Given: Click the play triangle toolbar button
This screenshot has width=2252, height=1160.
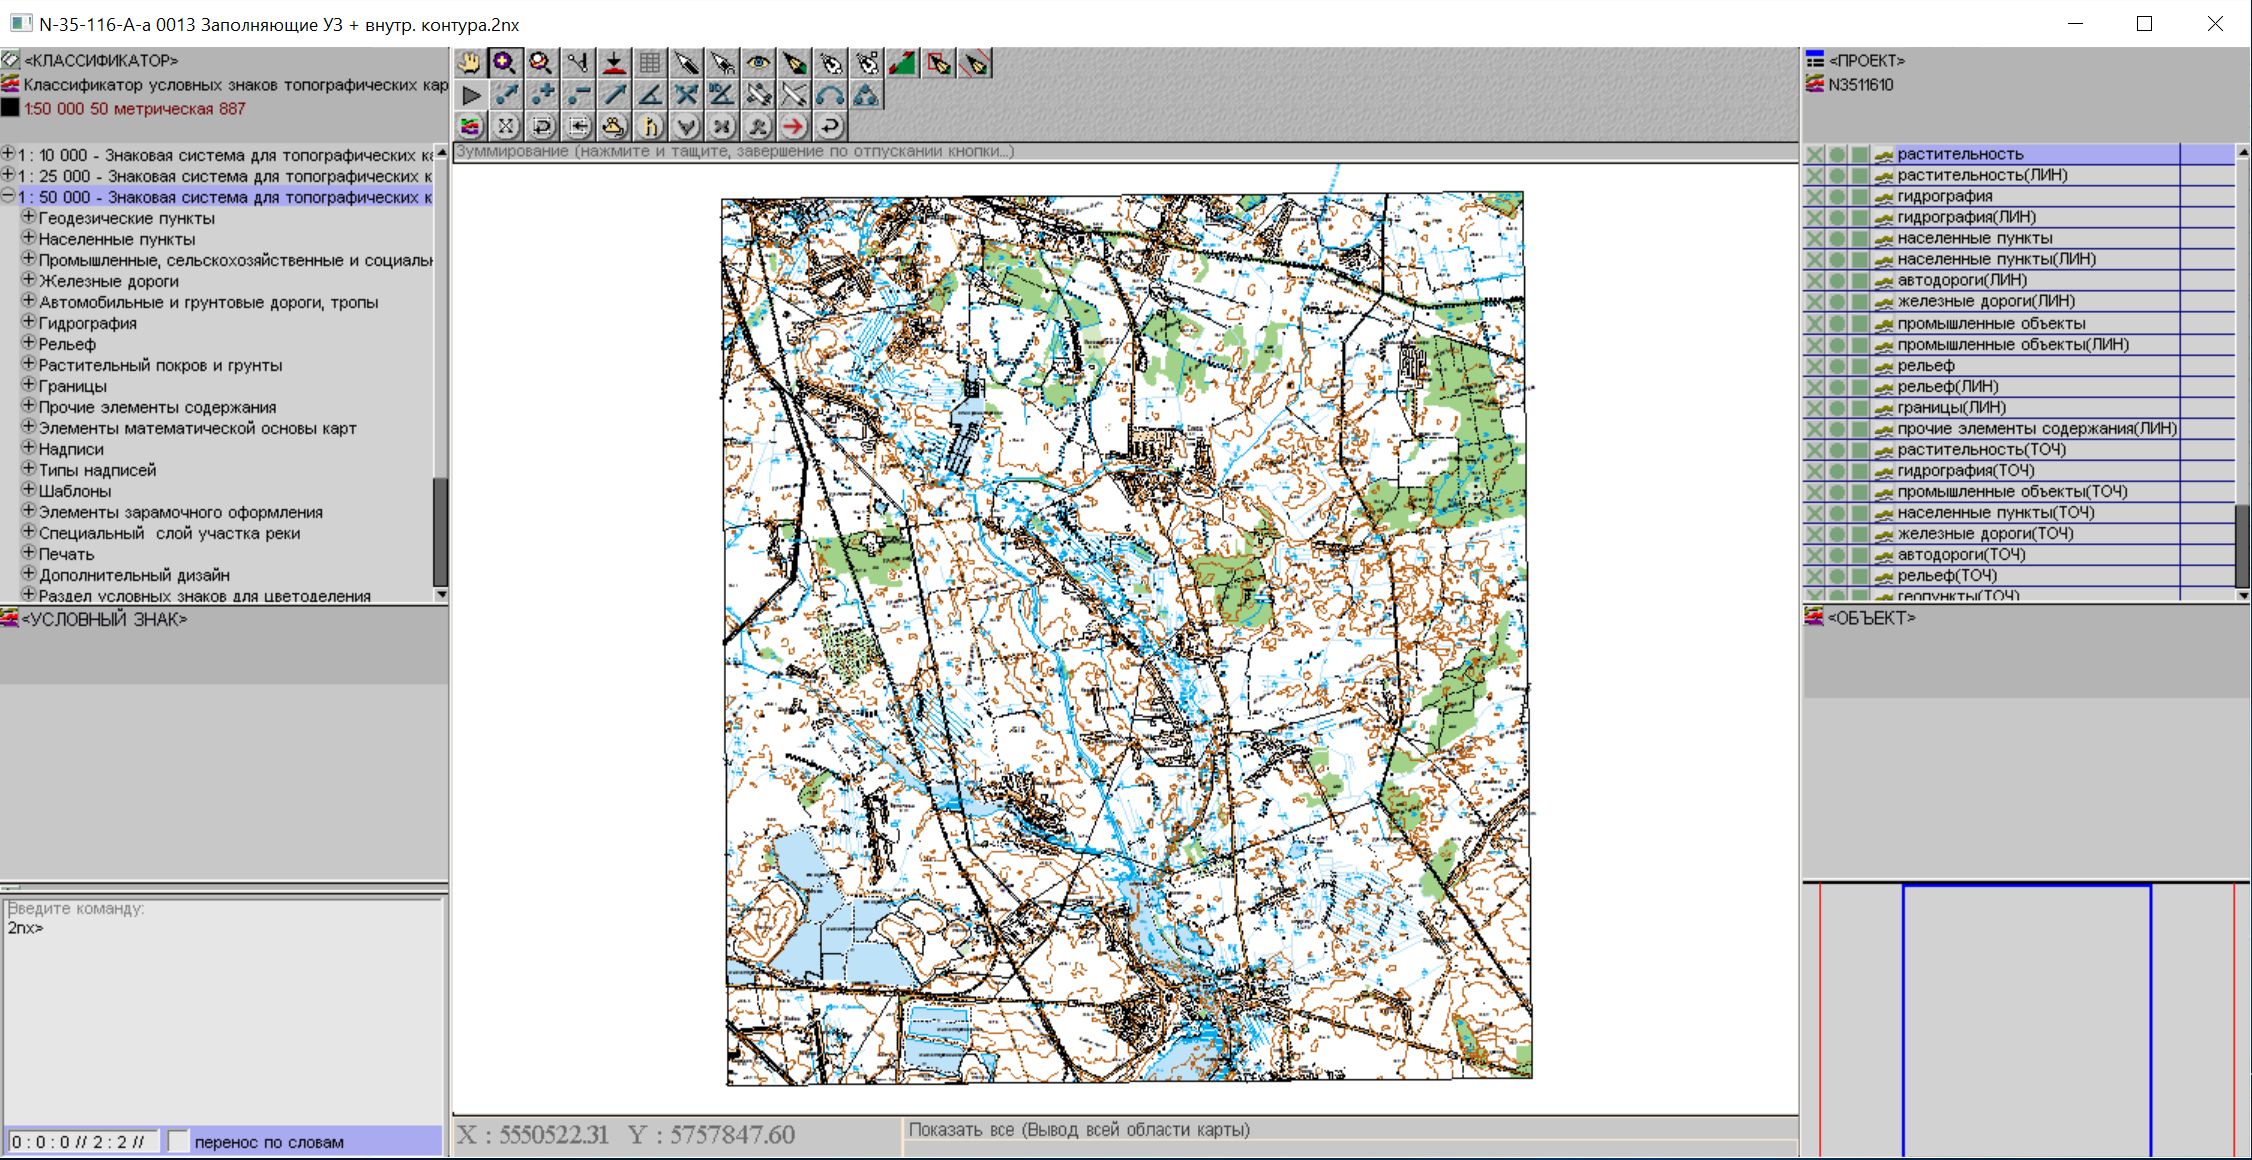Looking at the screenshot, I should click(x=470, y=96).
